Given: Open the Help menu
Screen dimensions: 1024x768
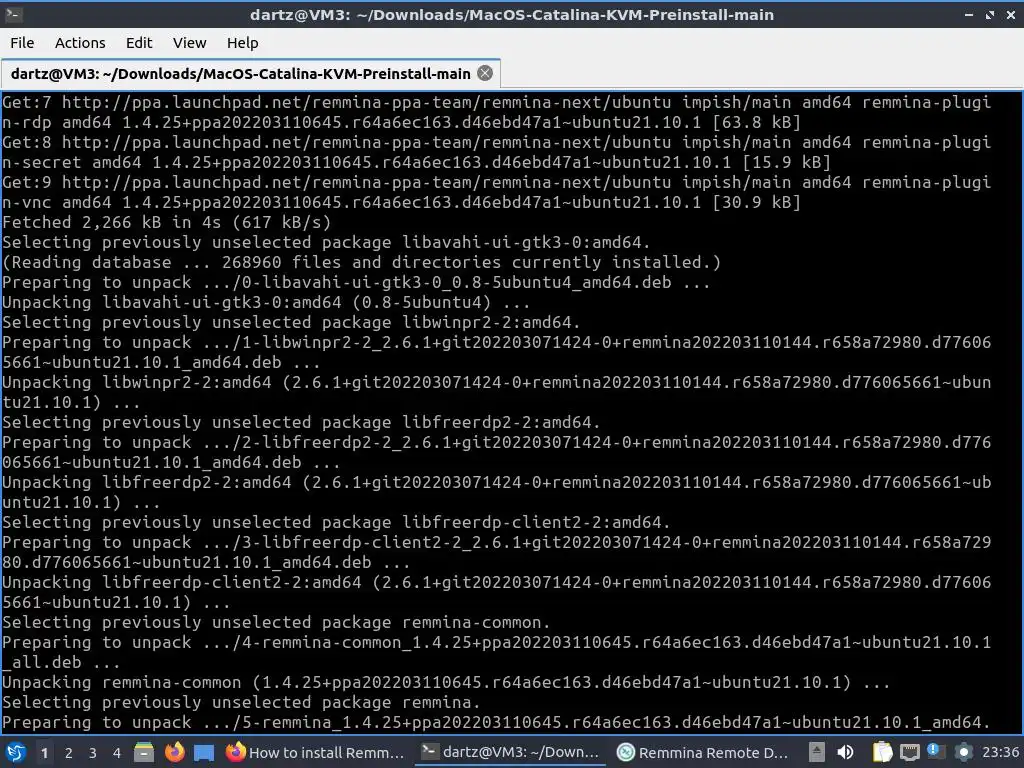Looking at the screenshot, I should 242,43.
